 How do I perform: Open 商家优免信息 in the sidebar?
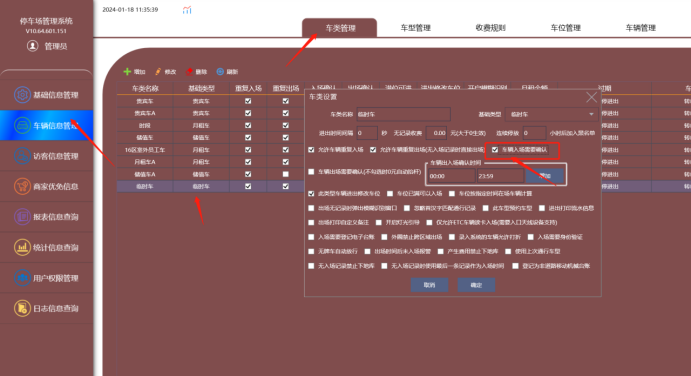pos(46,186)
